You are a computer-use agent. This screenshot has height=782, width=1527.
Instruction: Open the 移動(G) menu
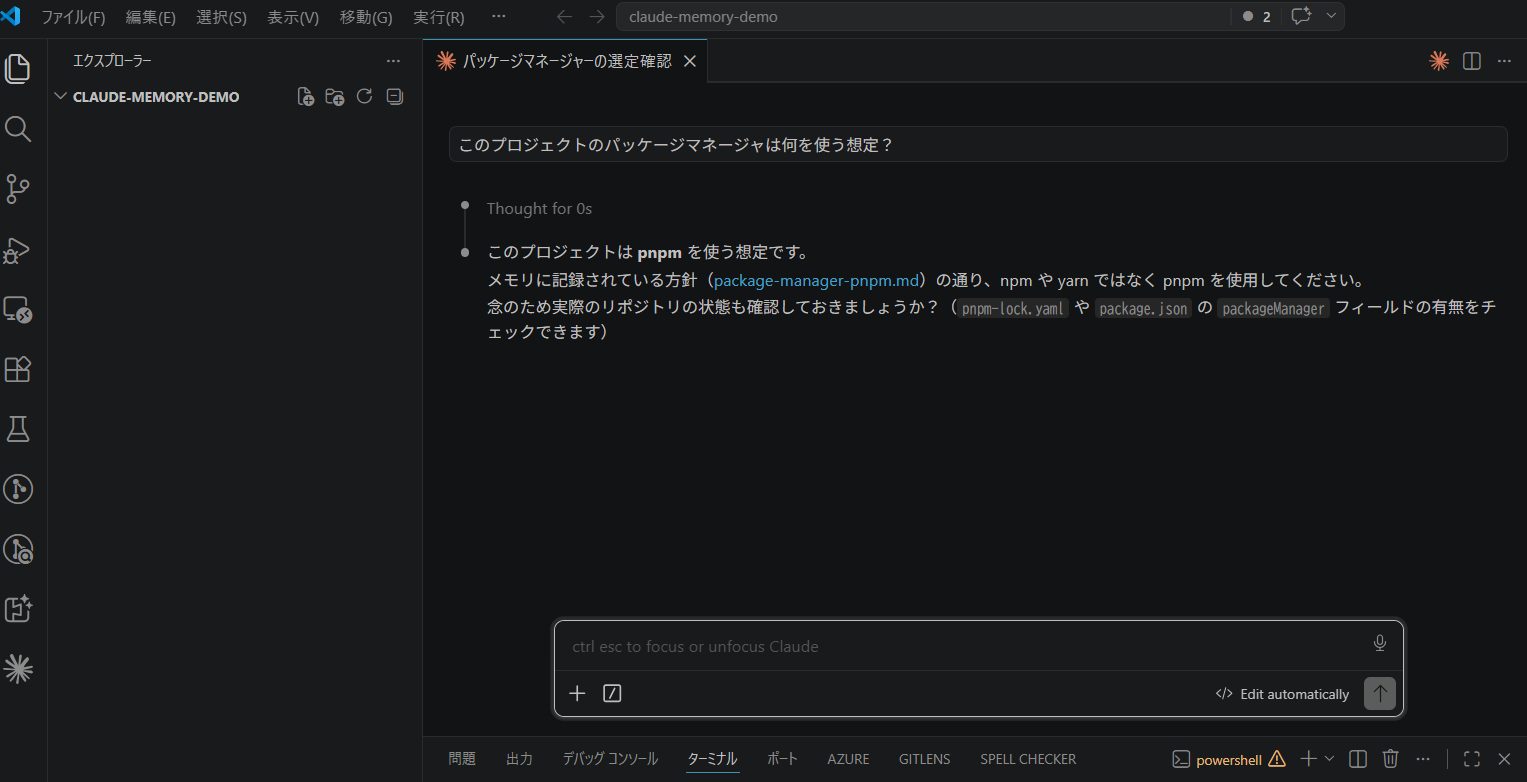[366, 17]
